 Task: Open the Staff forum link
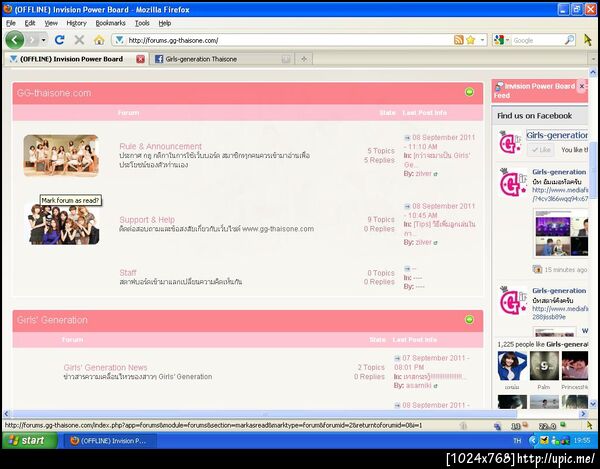[127, 273]
